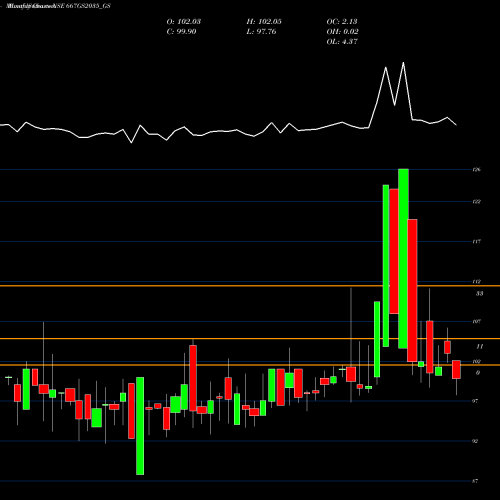Screen dimensions: 500x500
Task: Click the '33' label under the top orange line
Action: click(479, 294)
